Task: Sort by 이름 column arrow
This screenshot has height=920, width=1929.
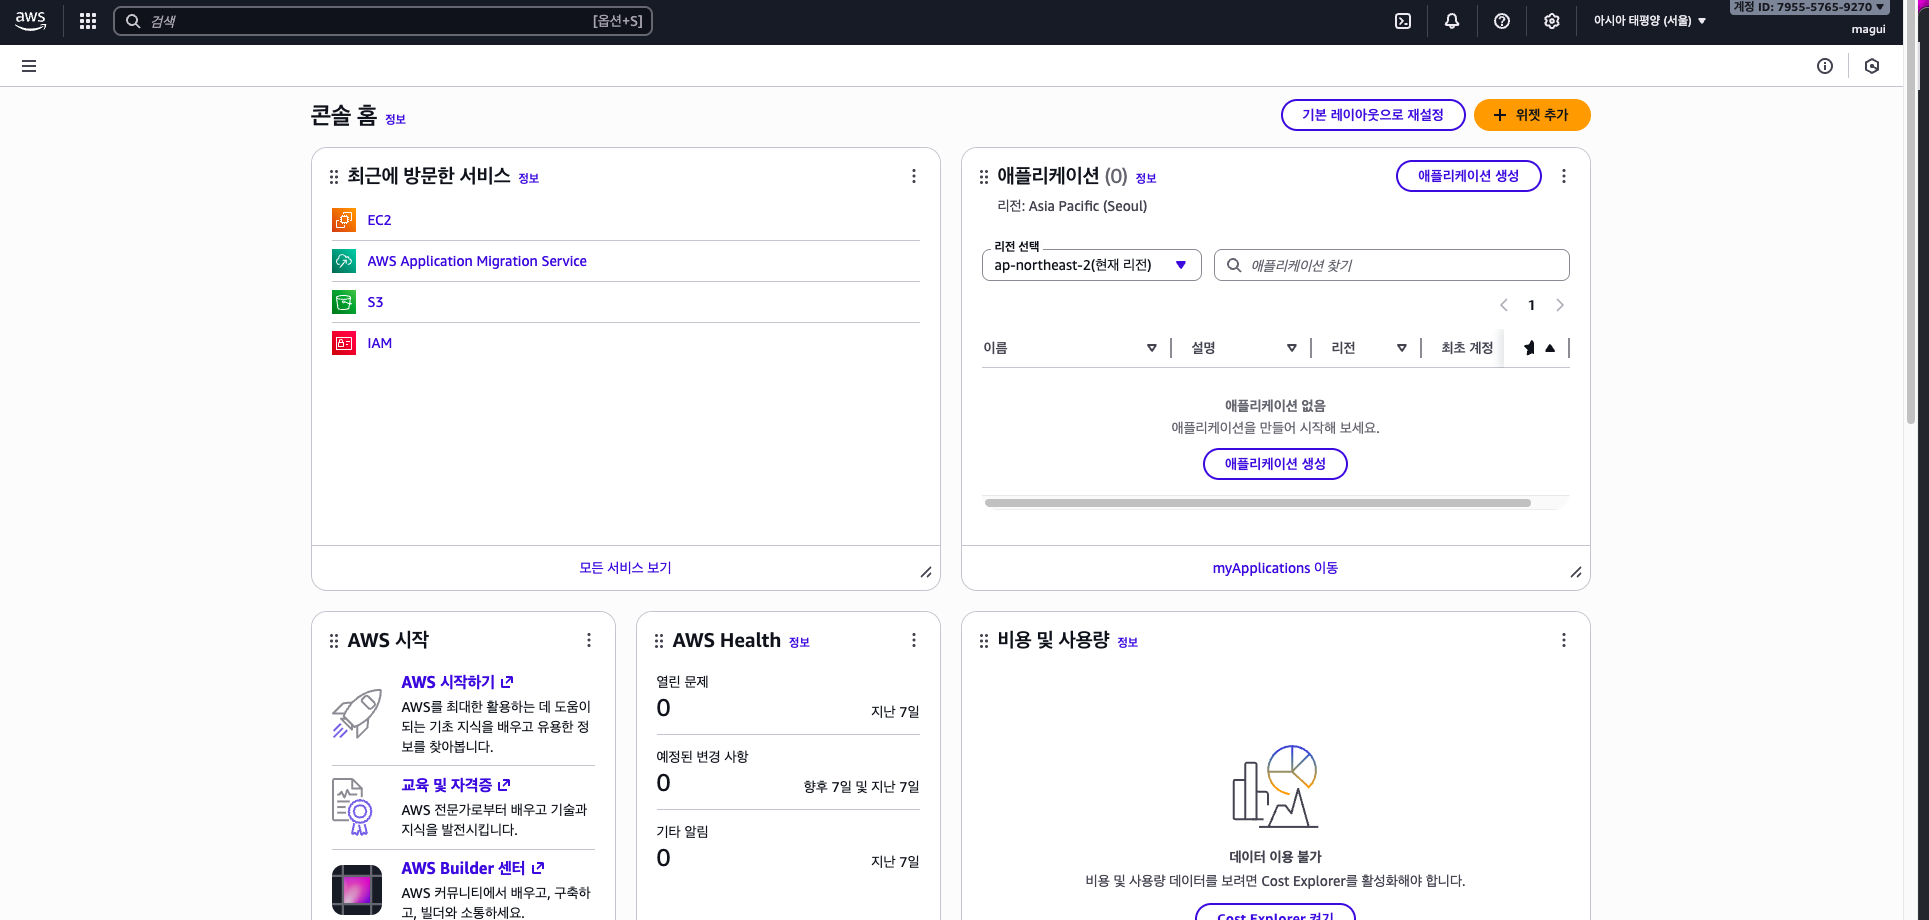Action: click(1152, 348)
